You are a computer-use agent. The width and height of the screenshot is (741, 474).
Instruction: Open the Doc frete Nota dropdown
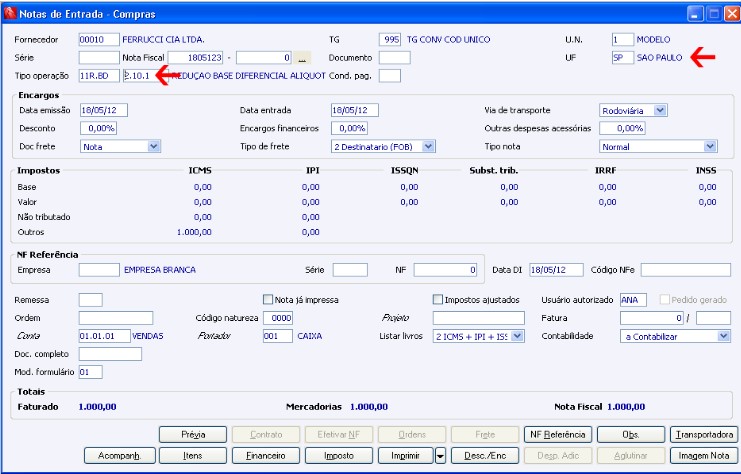[x=154, y=147]
